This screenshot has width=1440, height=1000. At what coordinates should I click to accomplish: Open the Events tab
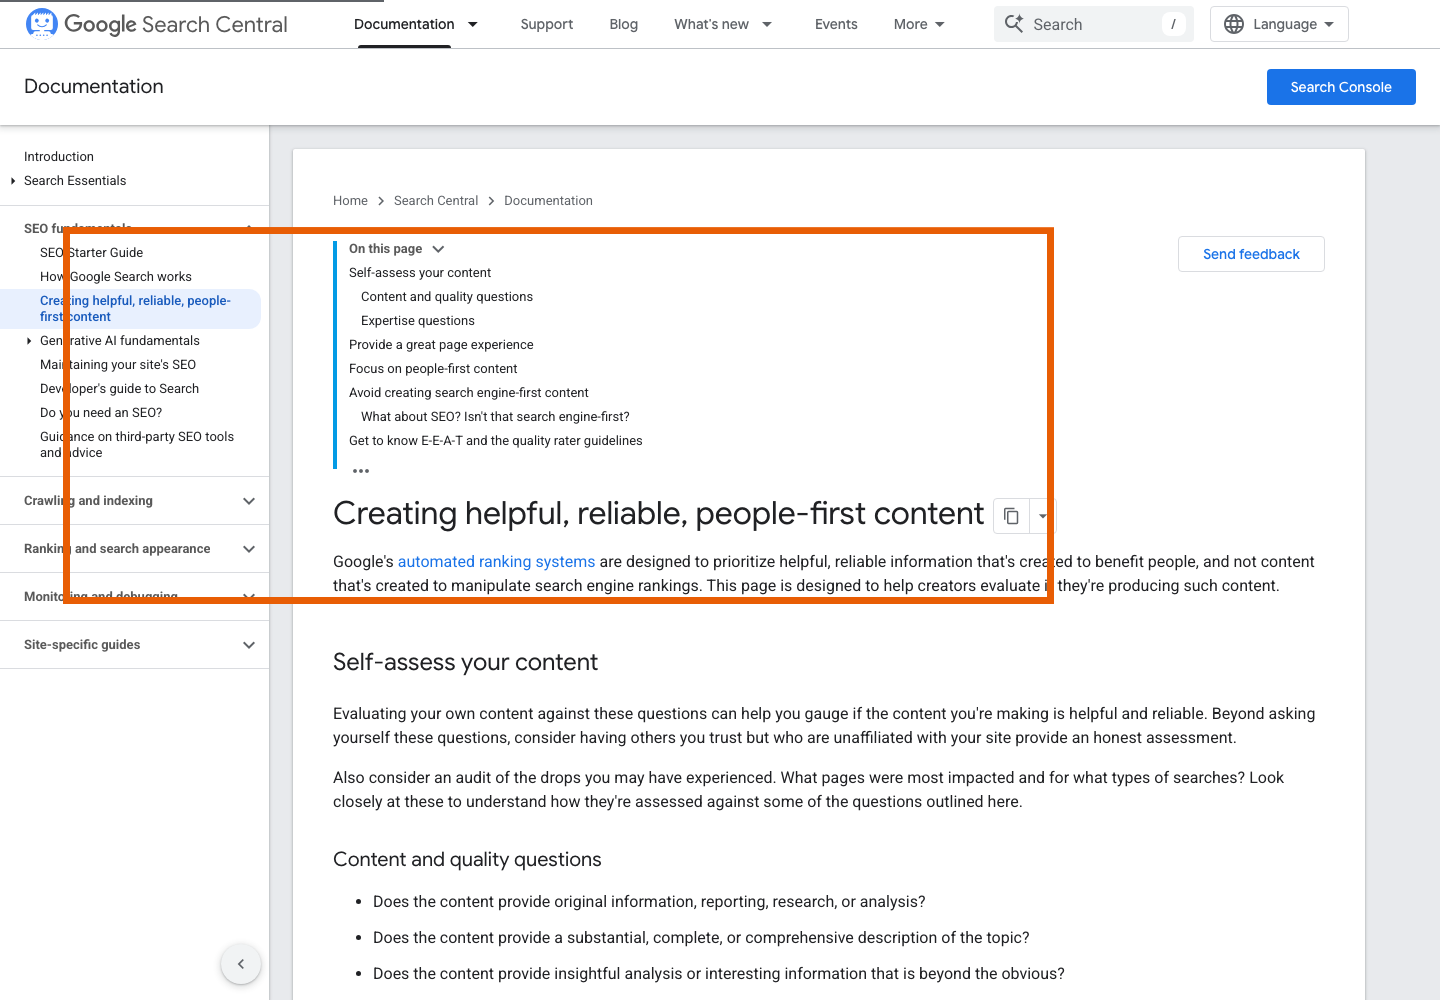tap(836, 24)
